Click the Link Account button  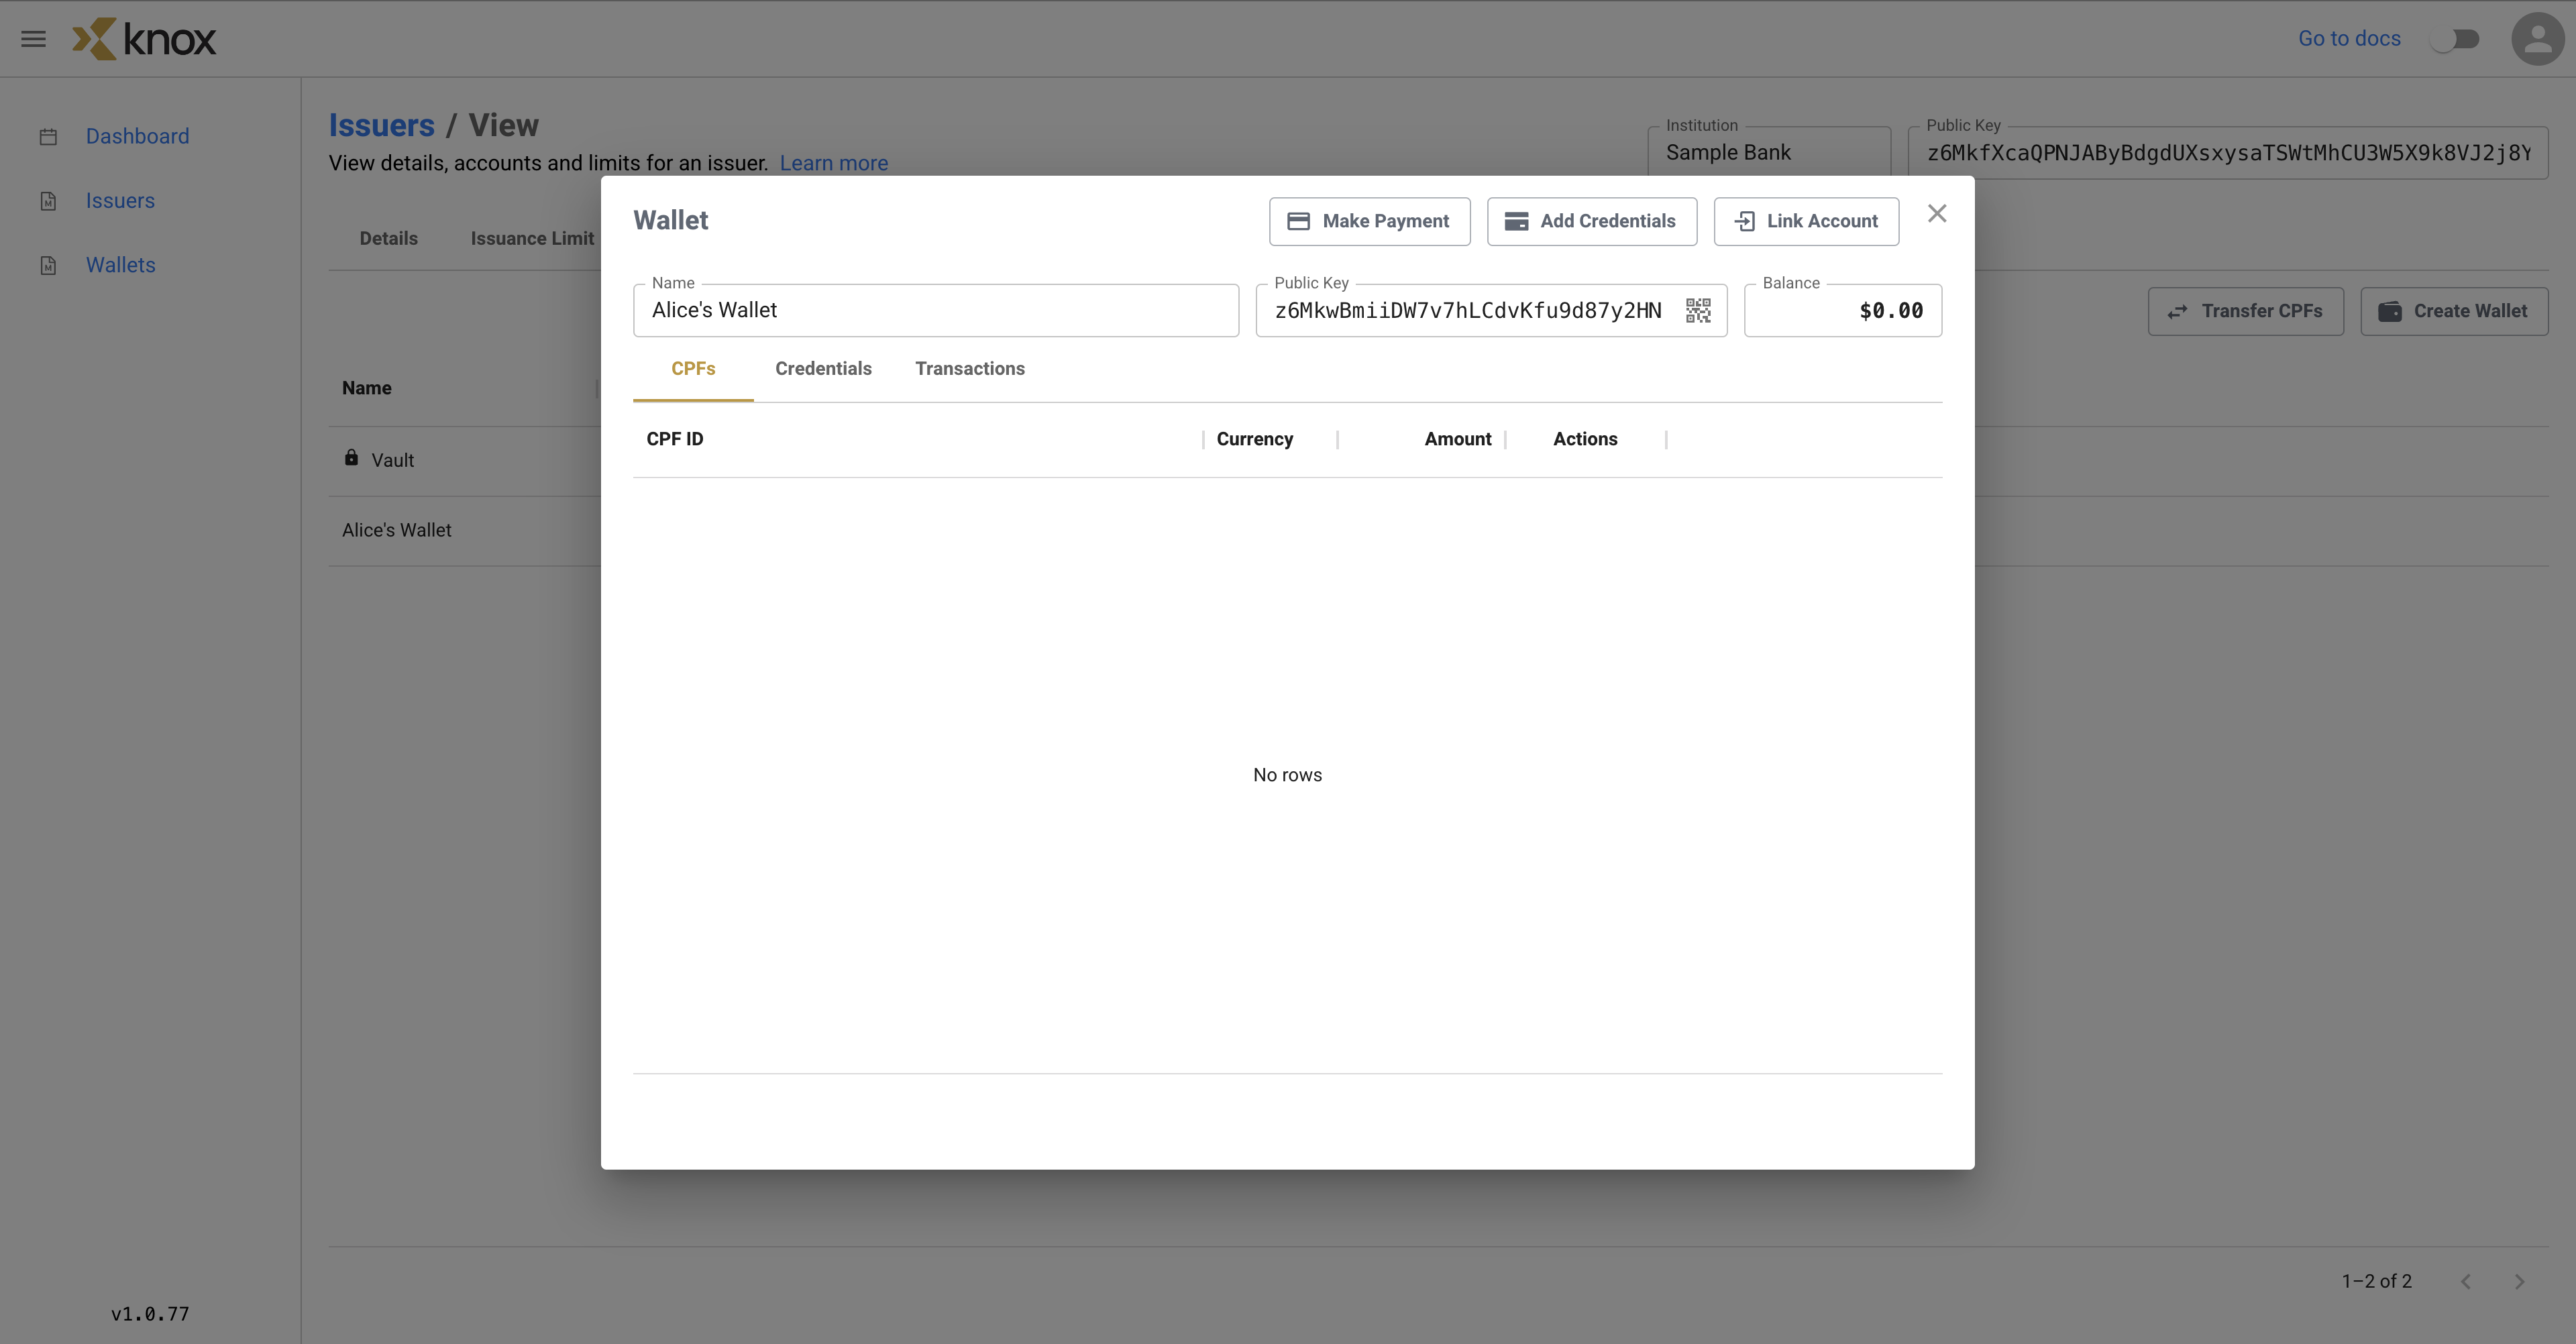point(1806,221)
